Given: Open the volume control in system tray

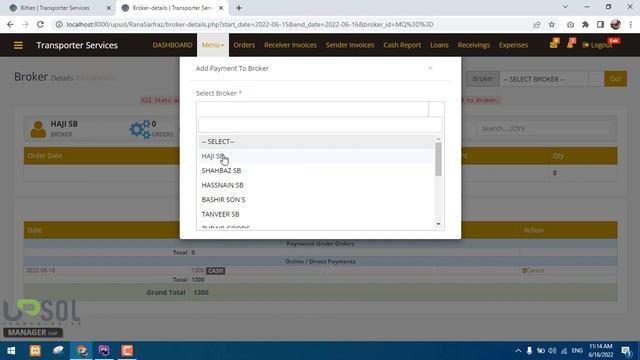Looking at the screenshot, I should coord(552,351).
